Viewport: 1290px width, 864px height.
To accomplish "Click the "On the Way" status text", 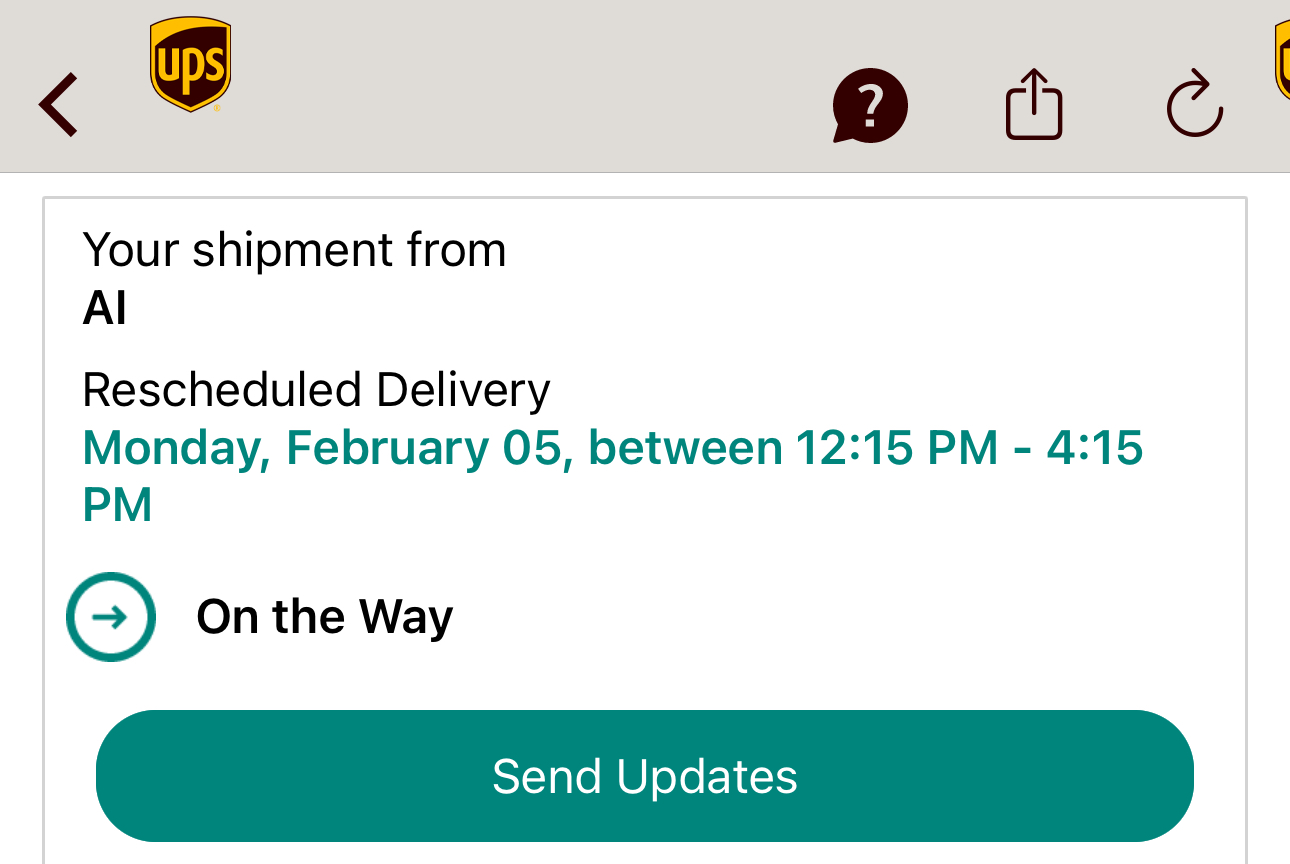I will click(324, 617).
